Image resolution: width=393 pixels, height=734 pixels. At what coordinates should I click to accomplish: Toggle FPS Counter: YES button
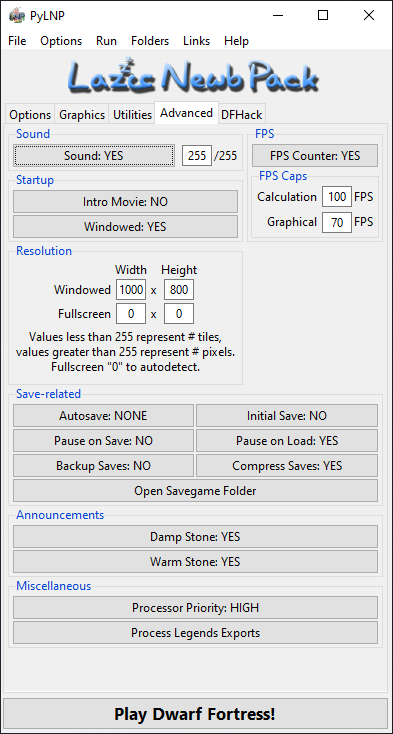click(315, 155)
